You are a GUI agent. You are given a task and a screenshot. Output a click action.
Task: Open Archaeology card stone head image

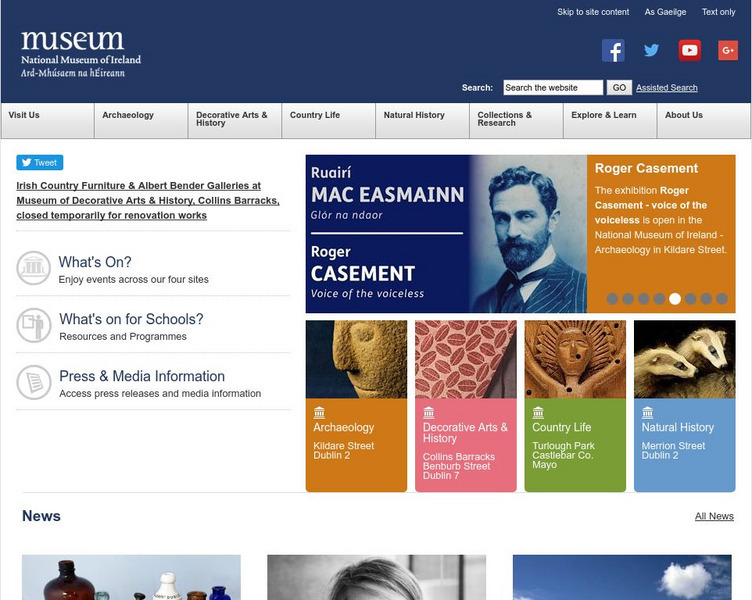click(x=356, y=359)
